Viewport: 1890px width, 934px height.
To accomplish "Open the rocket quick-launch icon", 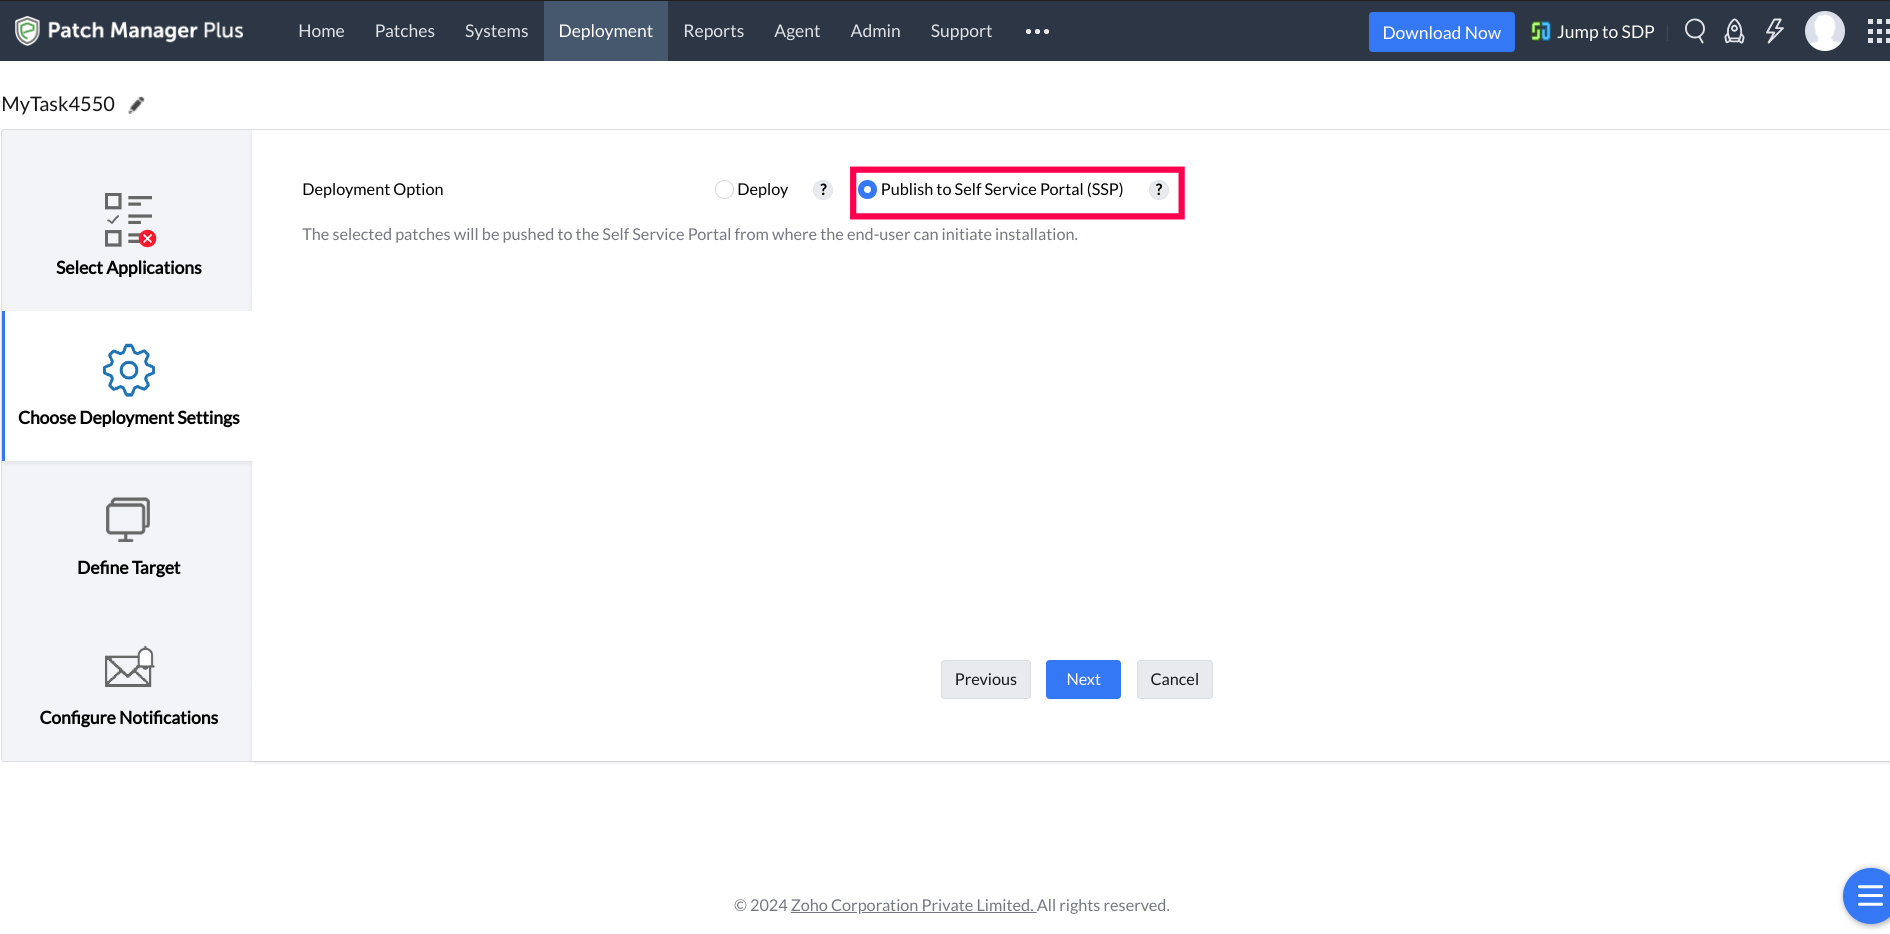I will point(1735,31).
